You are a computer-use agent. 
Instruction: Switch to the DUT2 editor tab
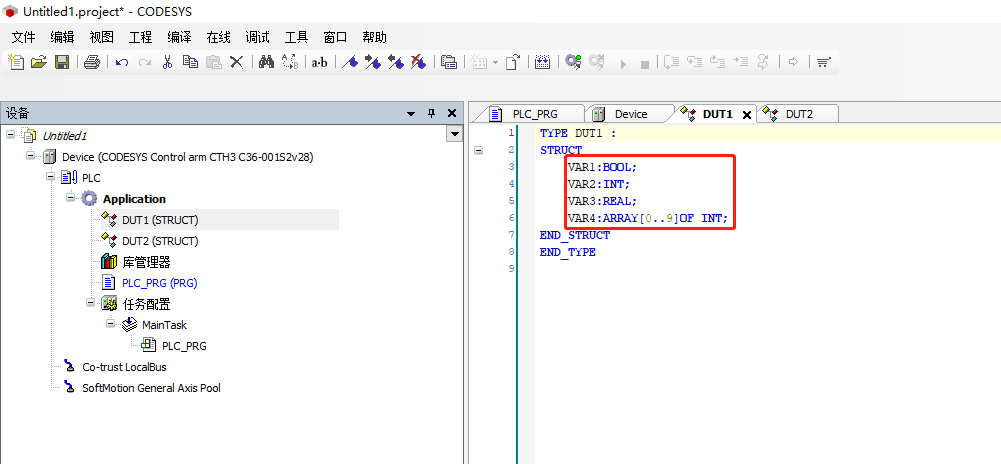click(x=797, y=114)
